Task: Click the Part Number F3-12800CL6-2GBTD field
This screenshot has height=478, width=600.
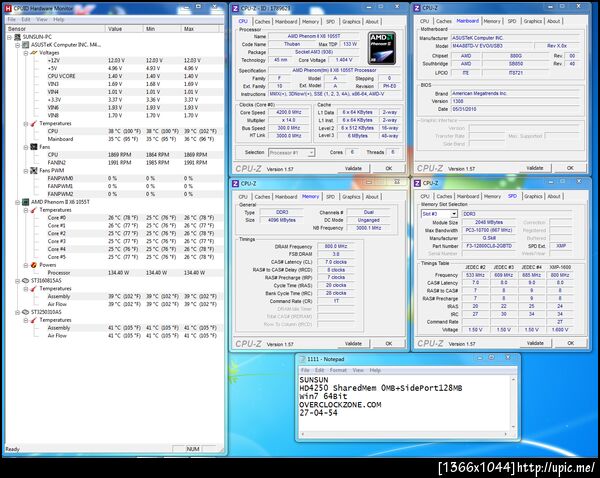Action: [489, 246]
